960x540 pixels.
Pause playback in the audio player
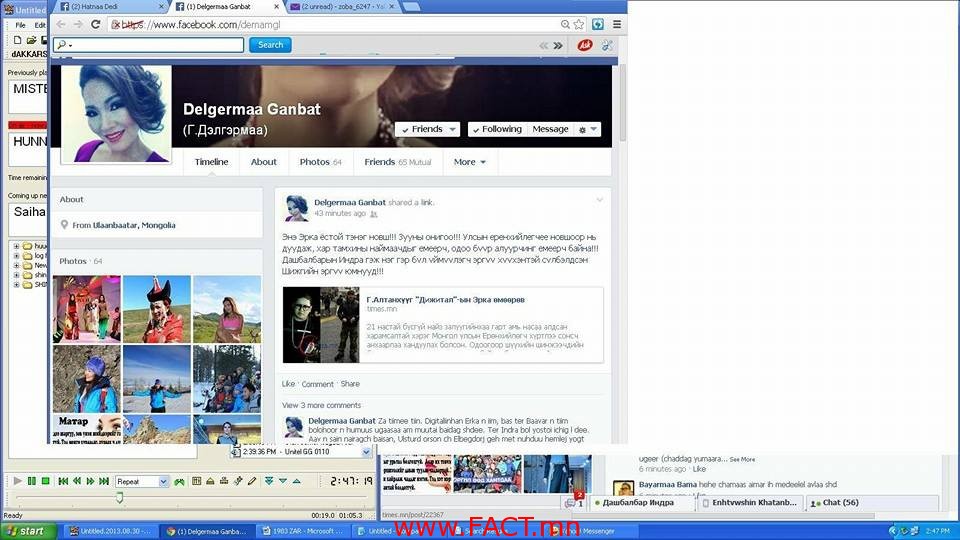pyautogui.click(x=32, y=482)
